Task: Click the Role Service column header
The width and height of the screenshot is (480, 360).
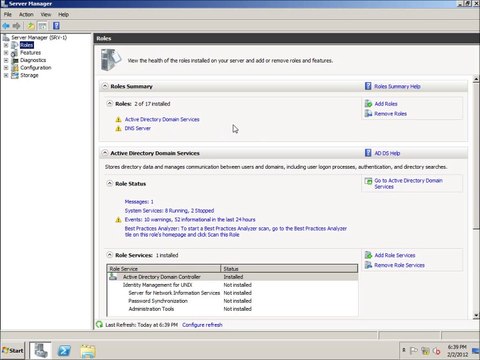Action: pos(164,269)
